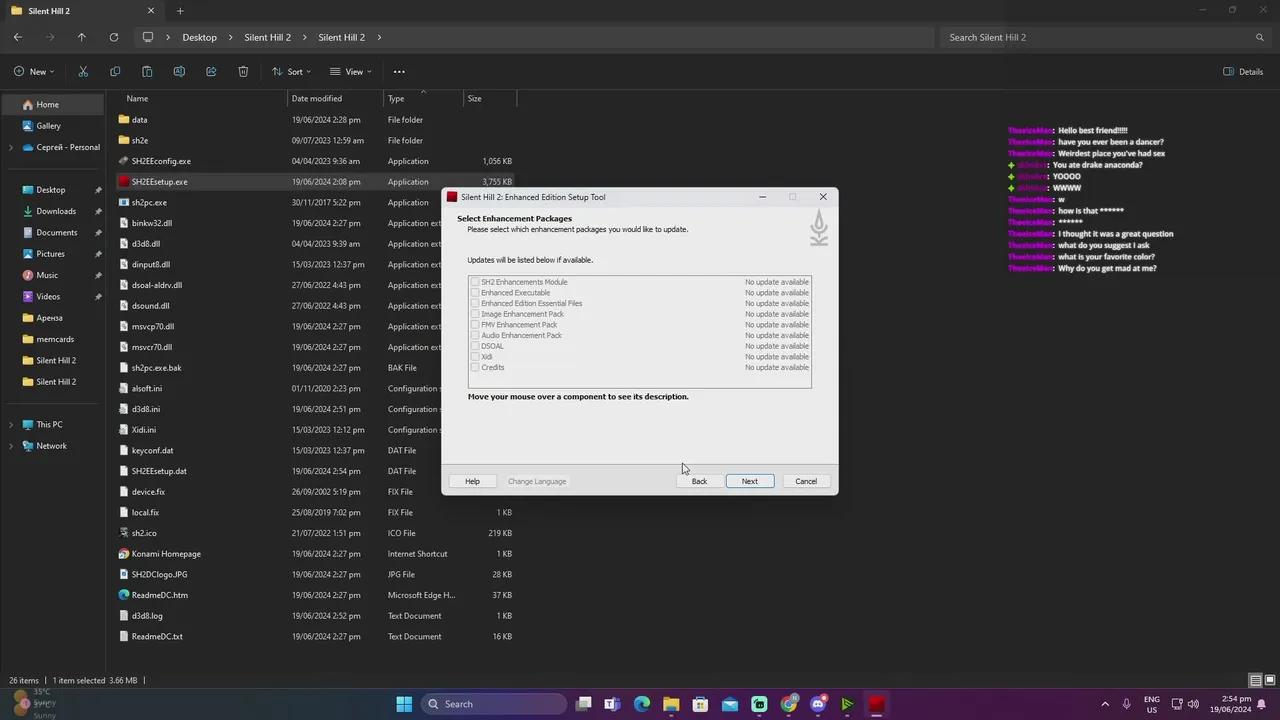Toggle the SH2 Enhancements Module checkbox
Image resolution: width=1280 pixels, height=720 pixels.
coord(475,282)
